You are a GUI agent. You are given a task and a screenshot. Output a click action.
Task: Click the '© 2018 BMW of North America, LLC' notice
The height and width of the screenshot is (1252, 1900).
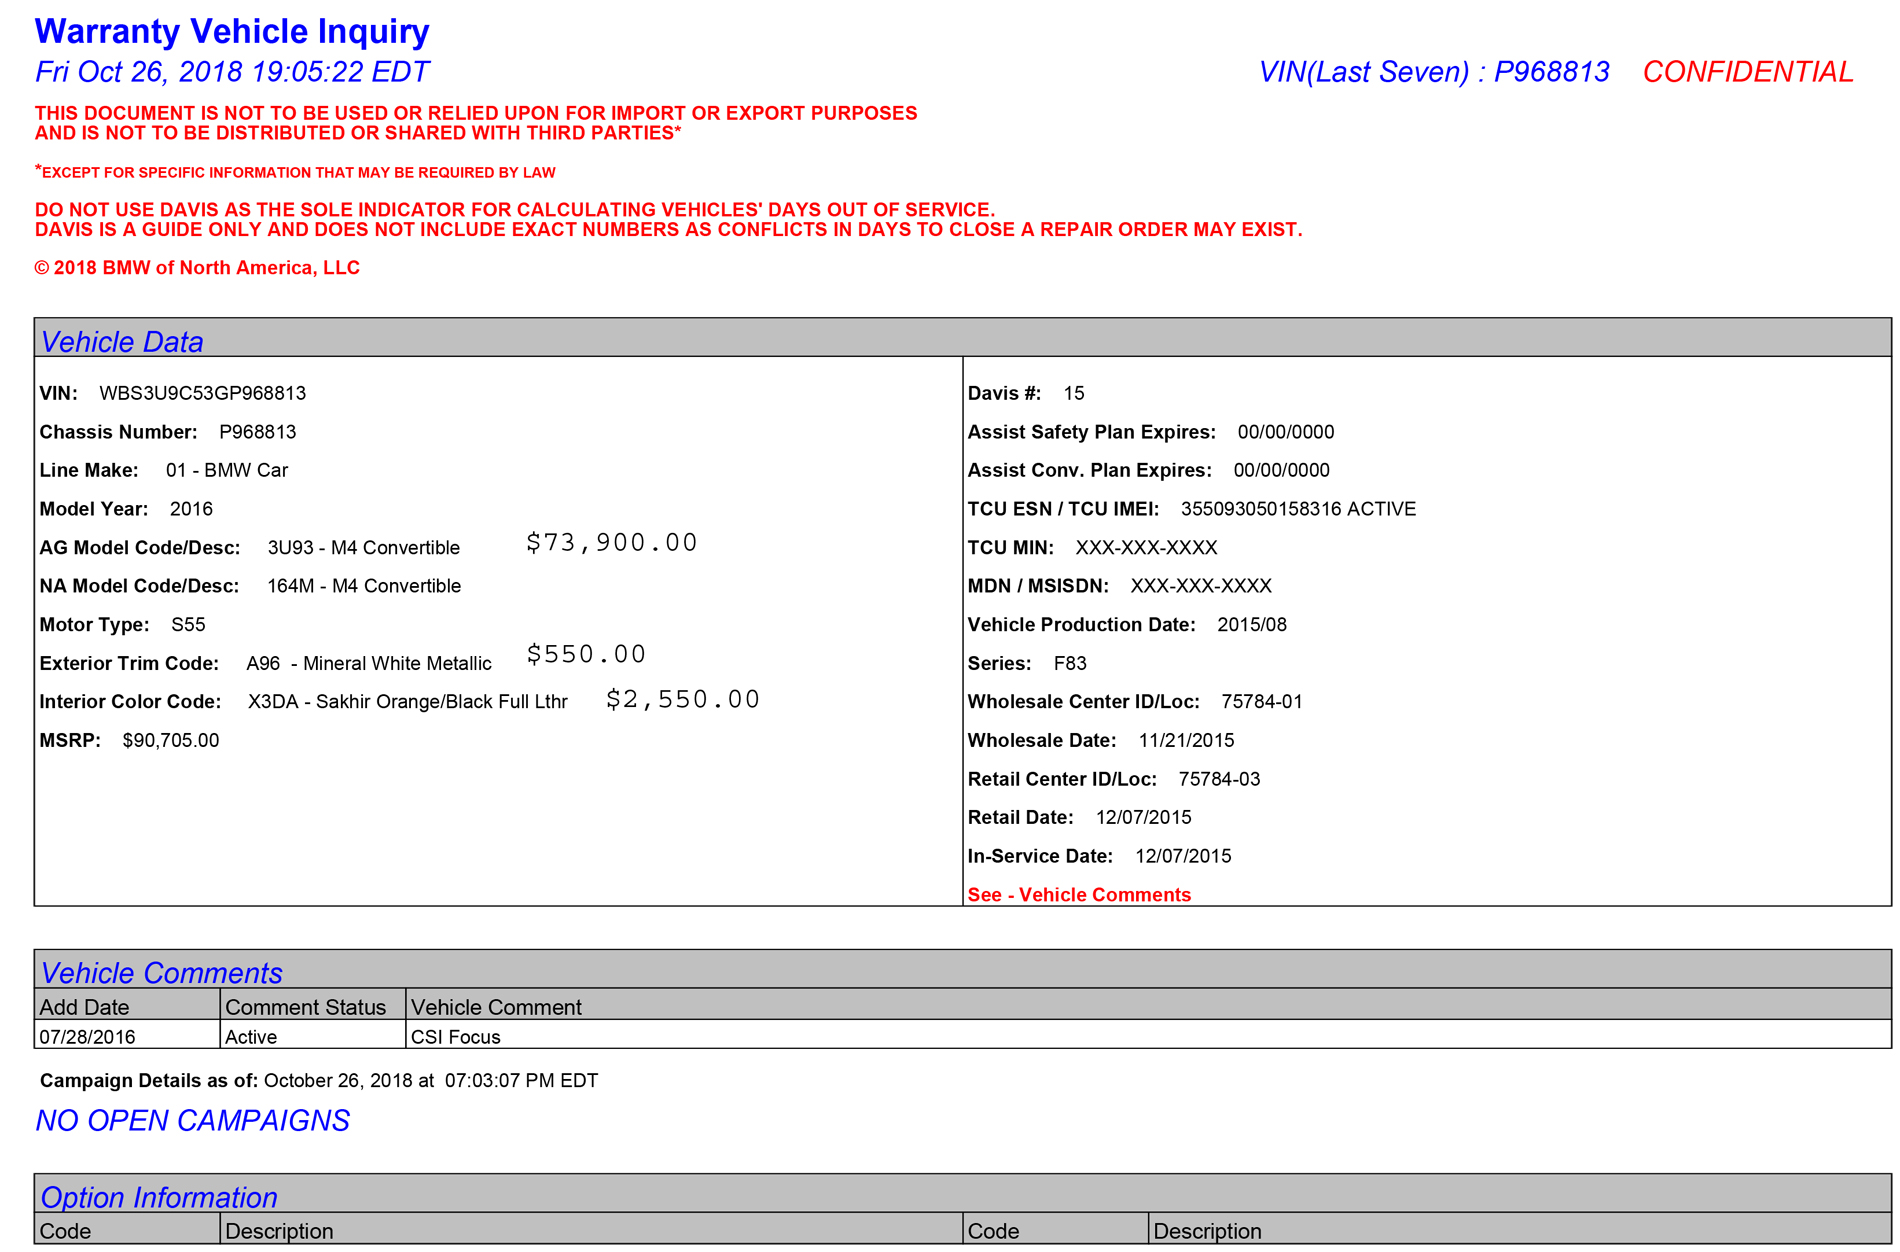pos(197,268)
